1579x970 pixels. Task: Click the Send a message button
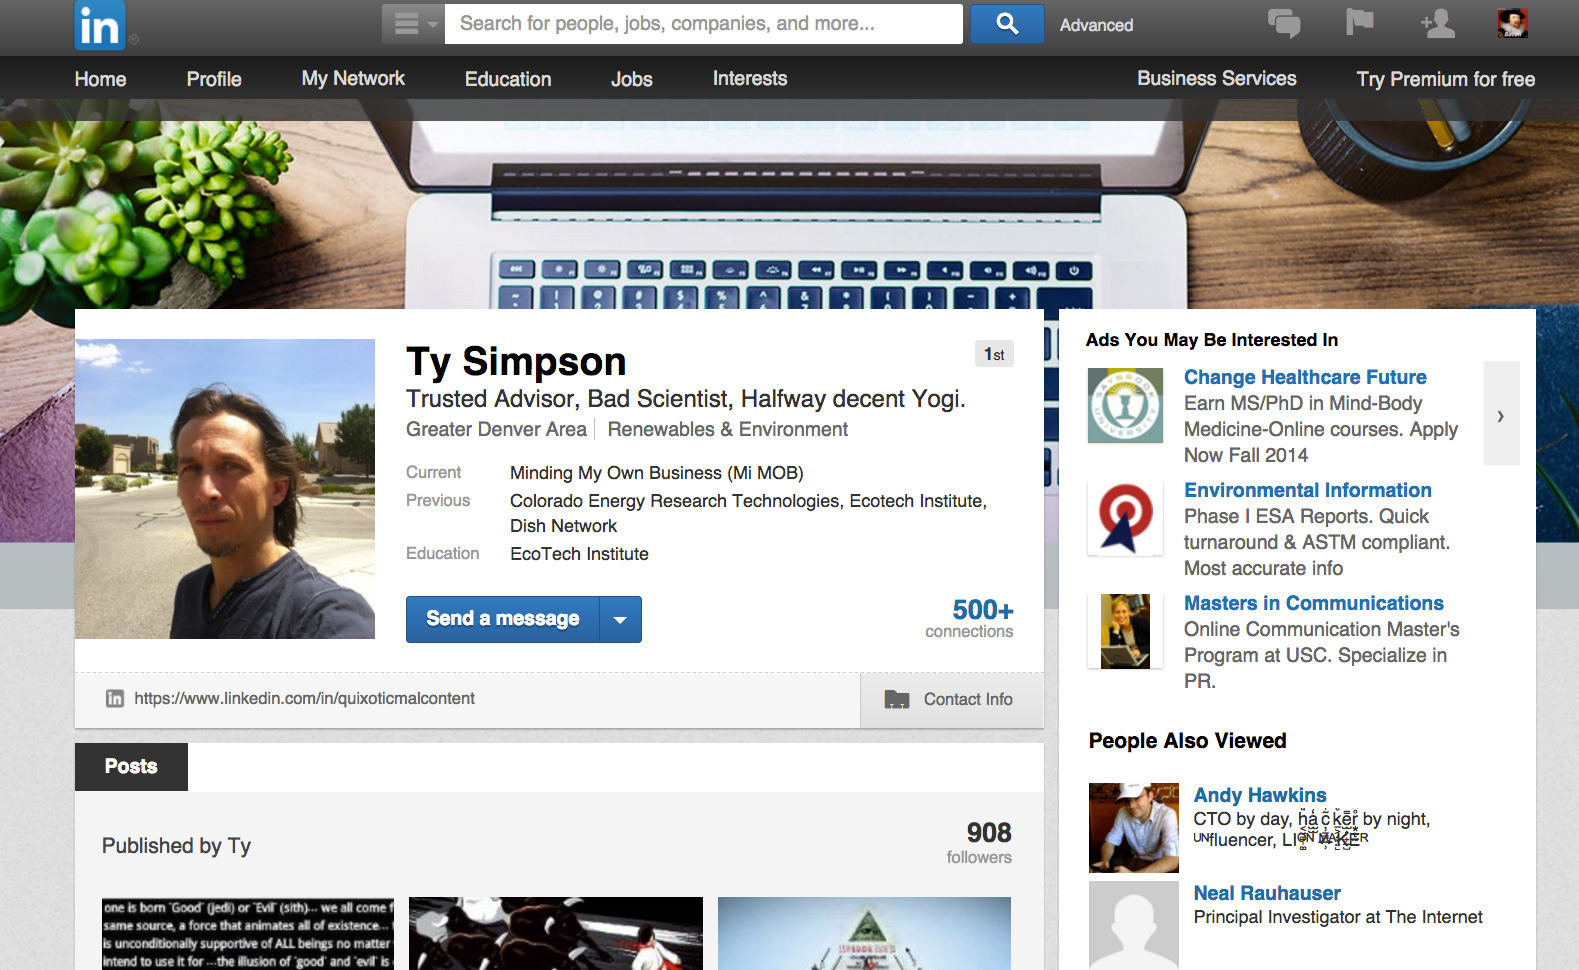click(502, 619)
